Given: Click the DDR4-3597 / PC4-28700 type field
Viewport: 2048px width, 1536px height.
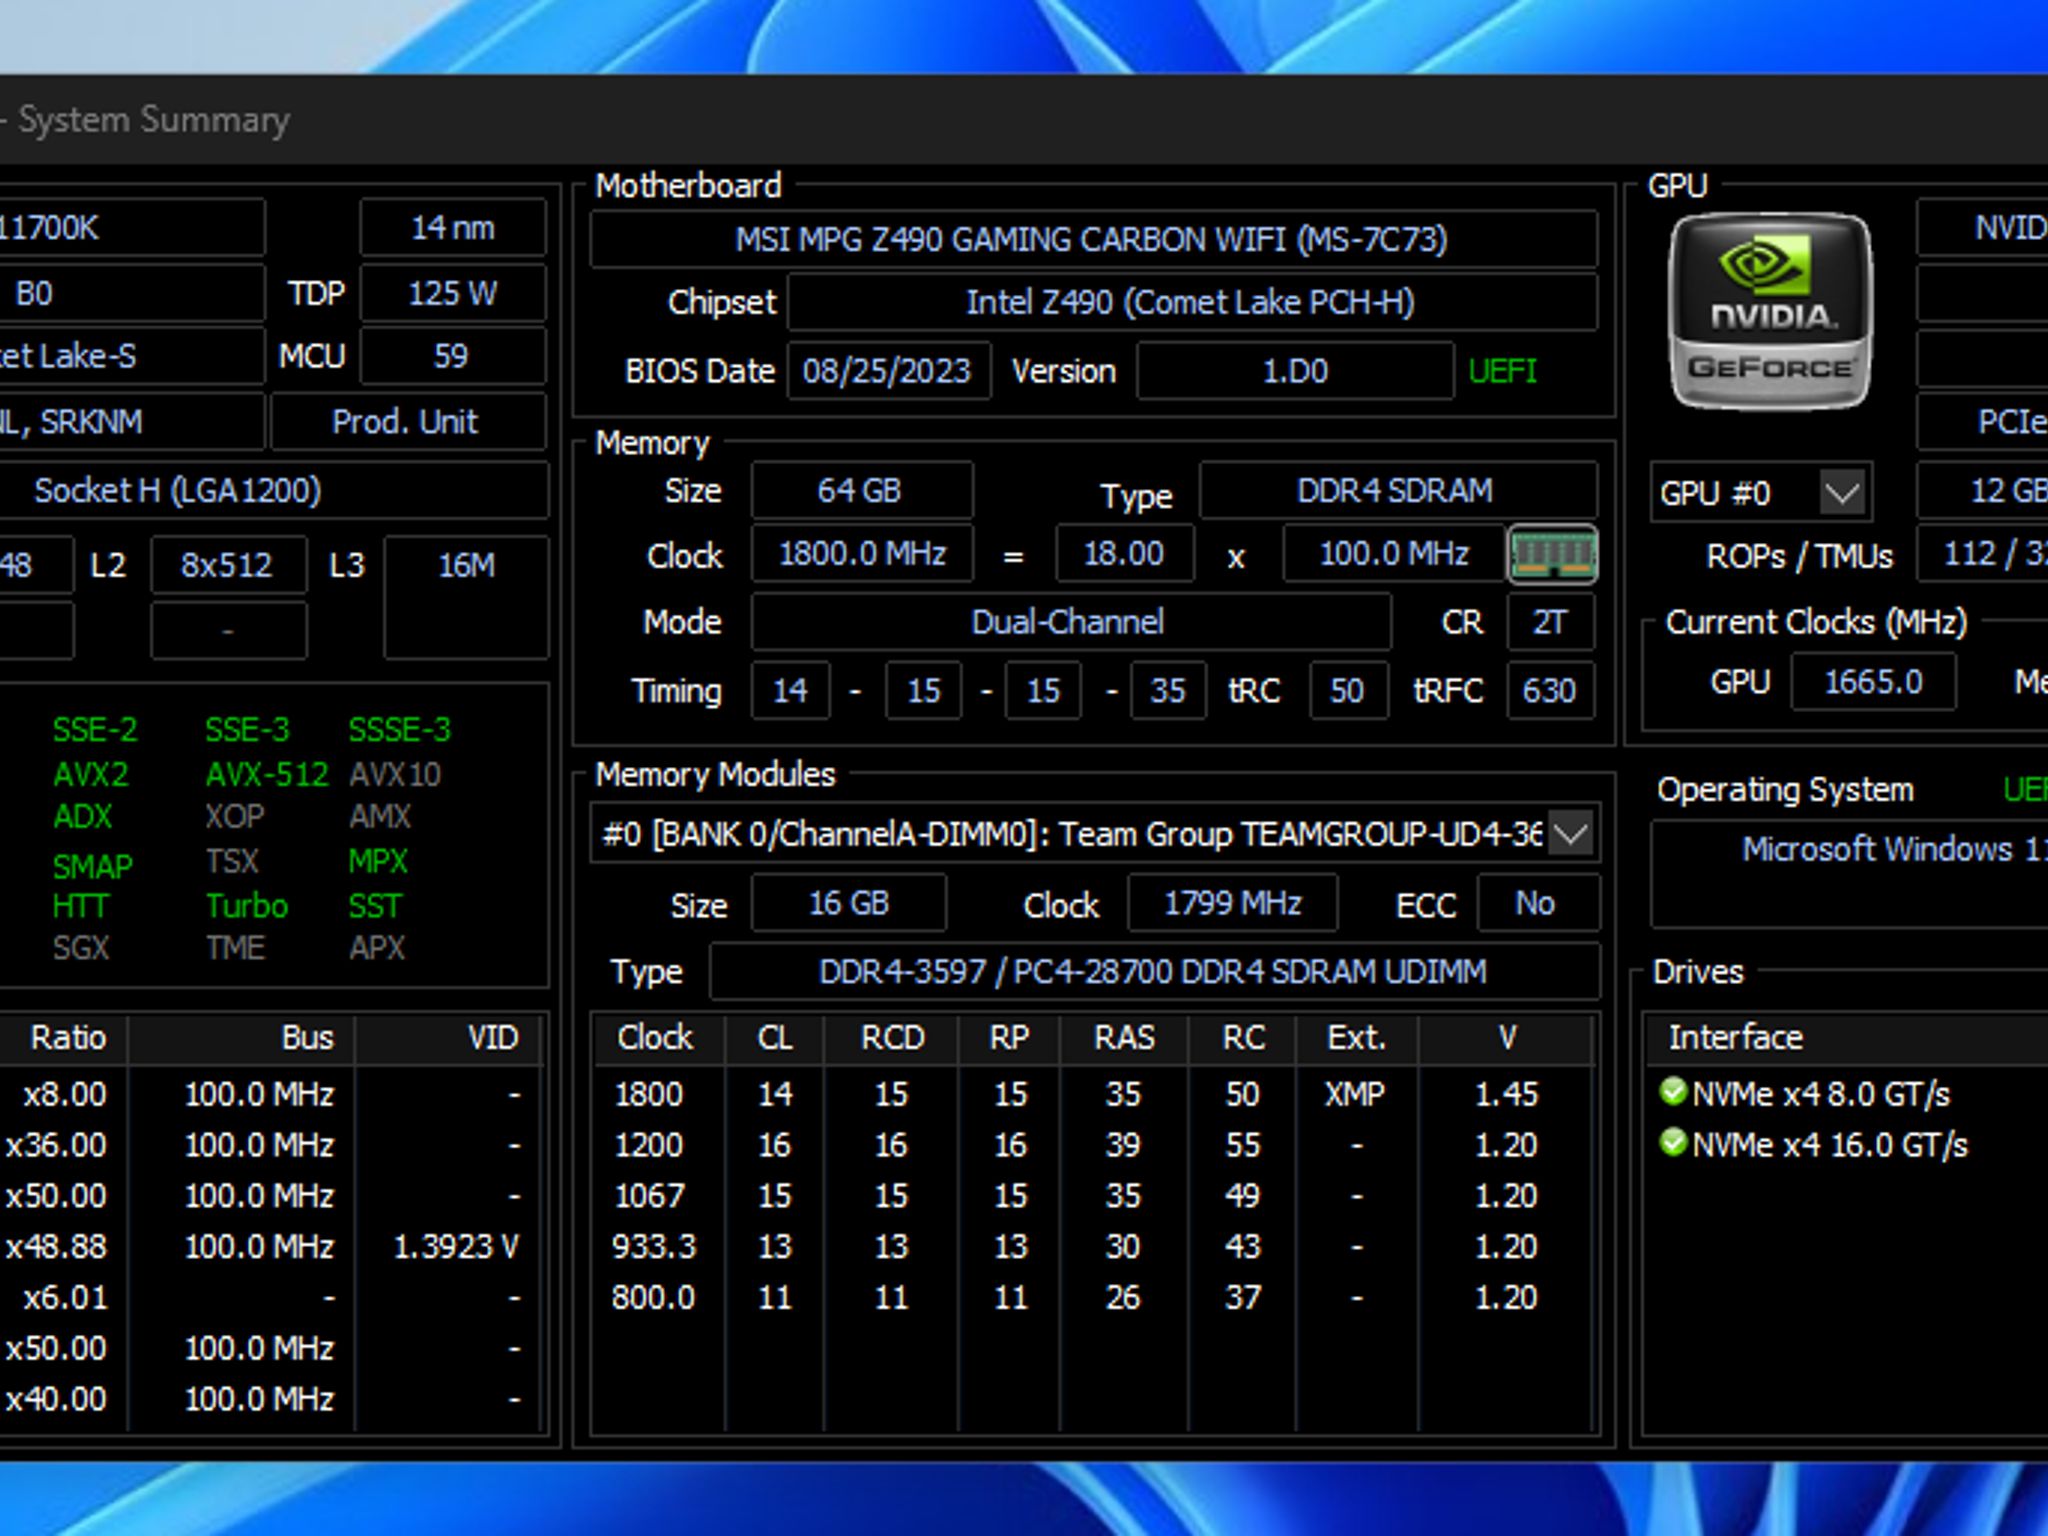Looking at the screenshot, I should (x=1154, y=971).
